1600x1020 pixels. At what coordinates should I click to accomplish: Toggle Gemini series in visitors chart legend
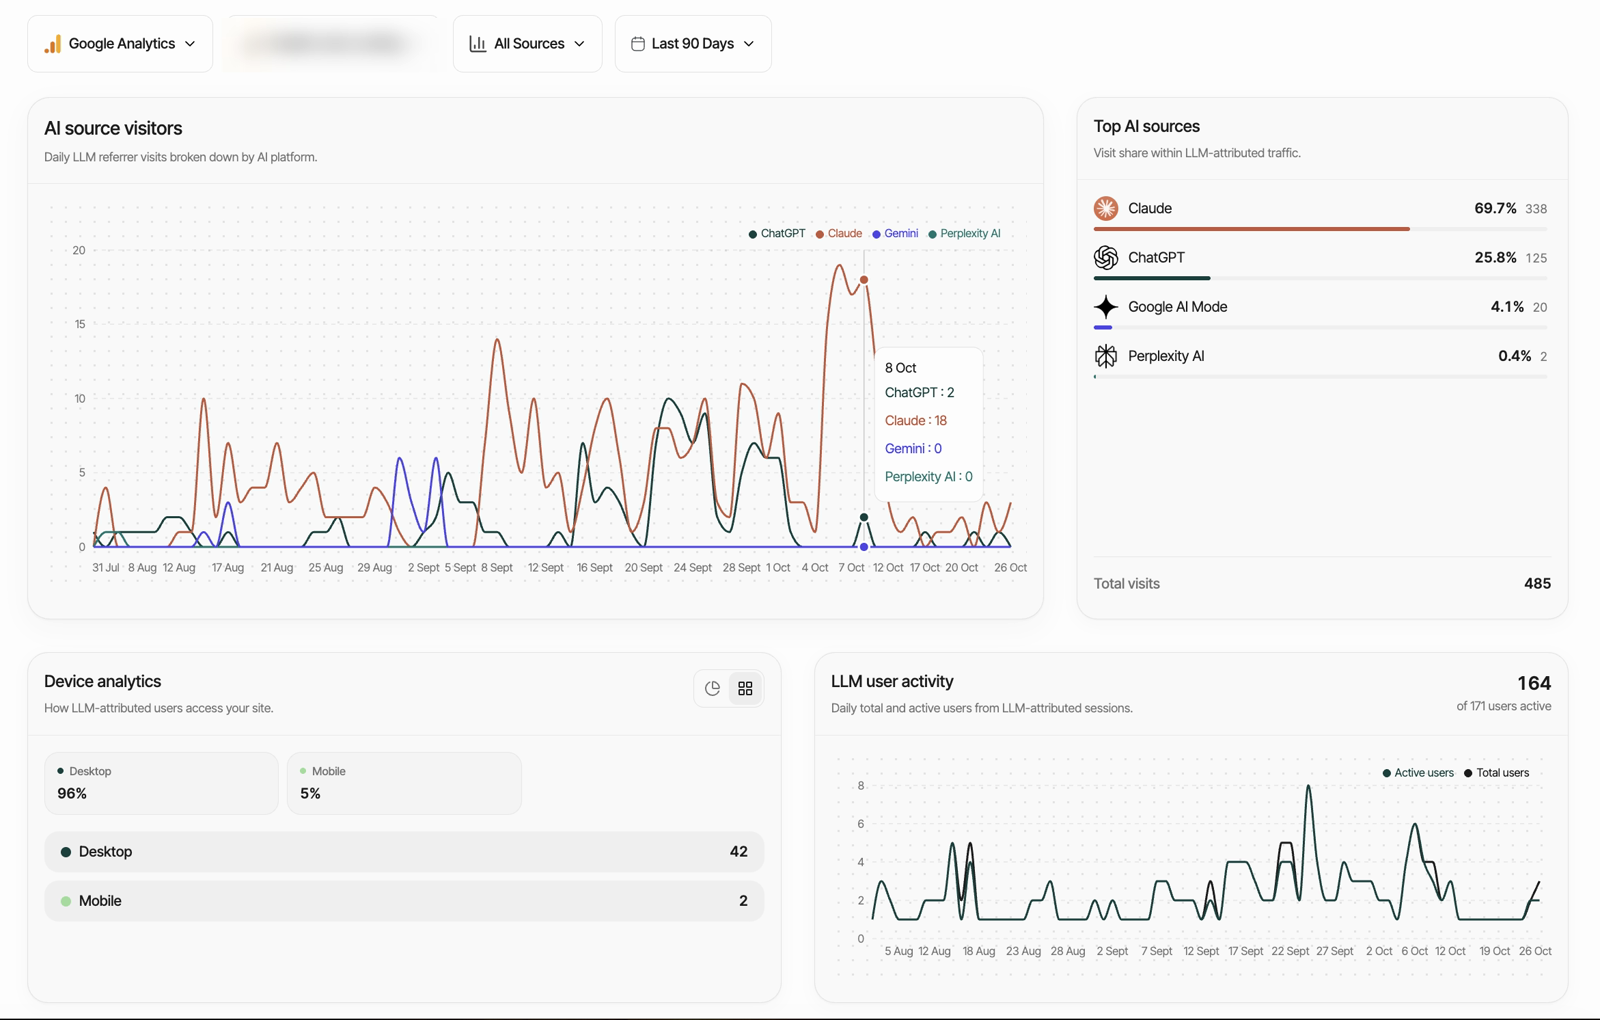point(895,233)
